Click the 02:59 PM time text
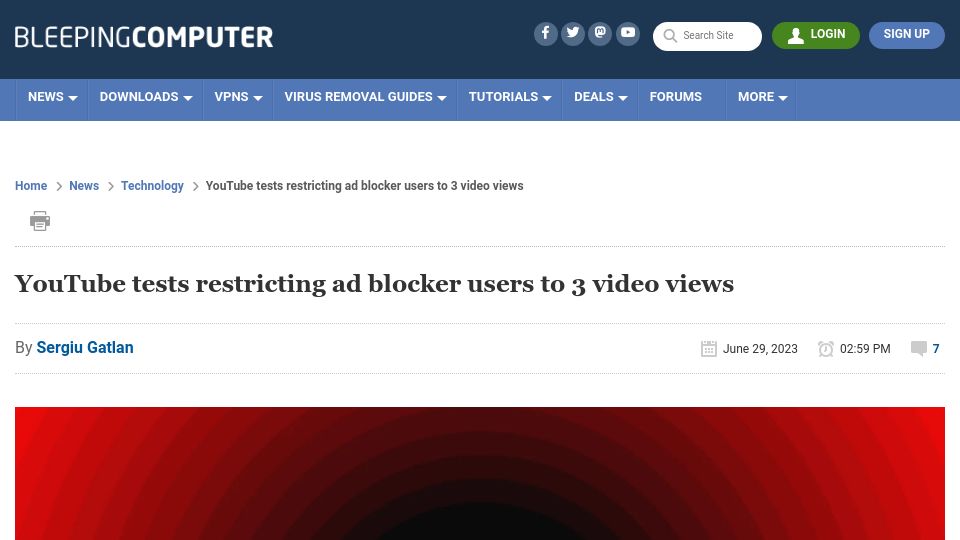 tap(864, 348)
